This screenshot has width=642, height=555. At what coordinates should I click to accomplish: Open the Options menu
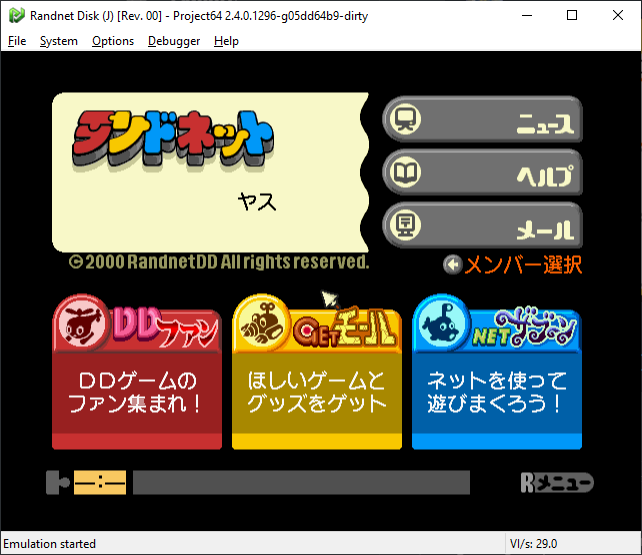point(113,41)
